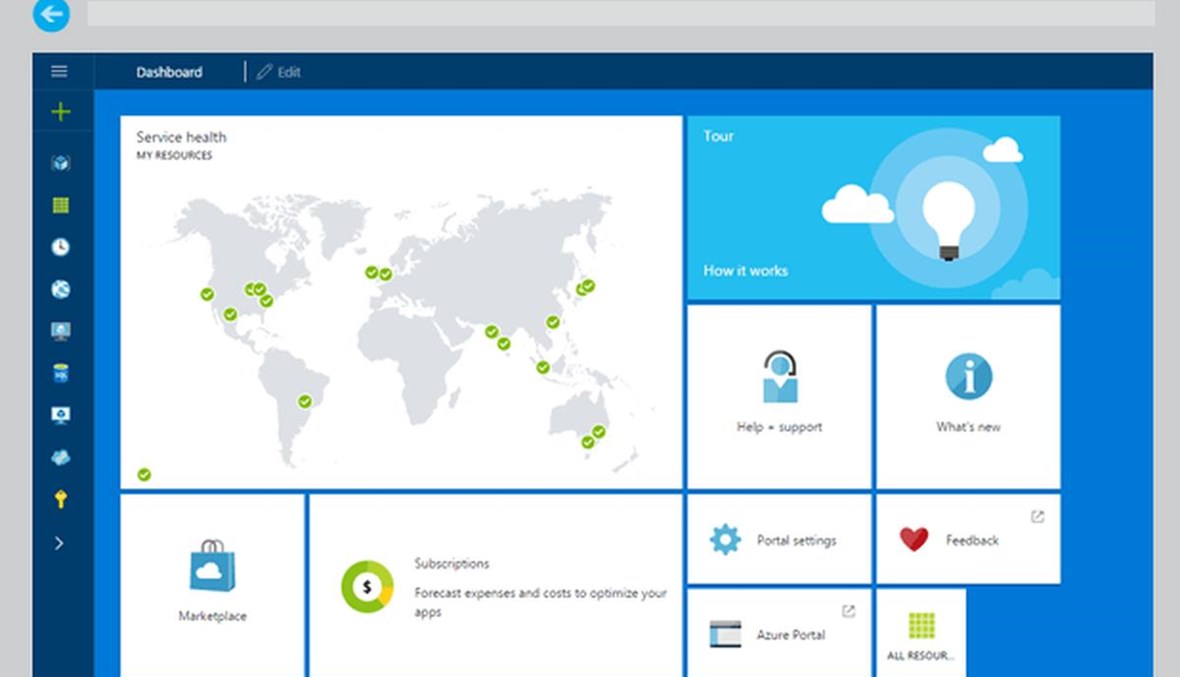Click the Edit dashboard button
Viewport: 1180px width, 677px height.
pyautogui.click(x=279, y=72)
